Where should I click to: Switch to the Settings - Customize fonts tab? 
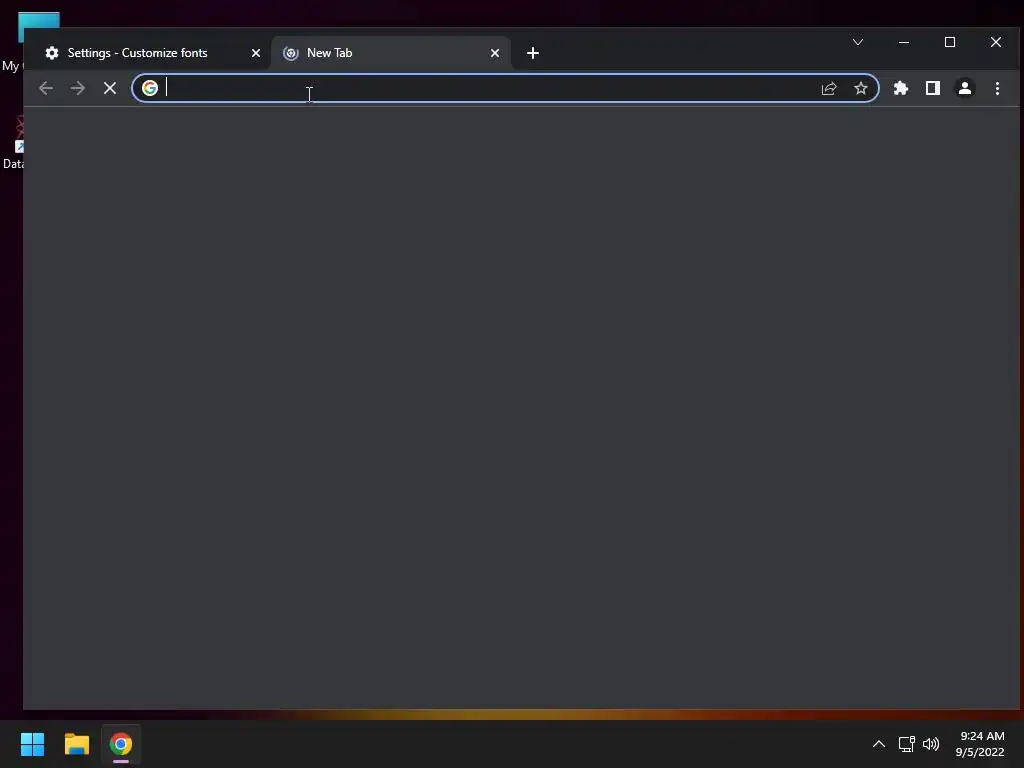click(x=152, y=53)
